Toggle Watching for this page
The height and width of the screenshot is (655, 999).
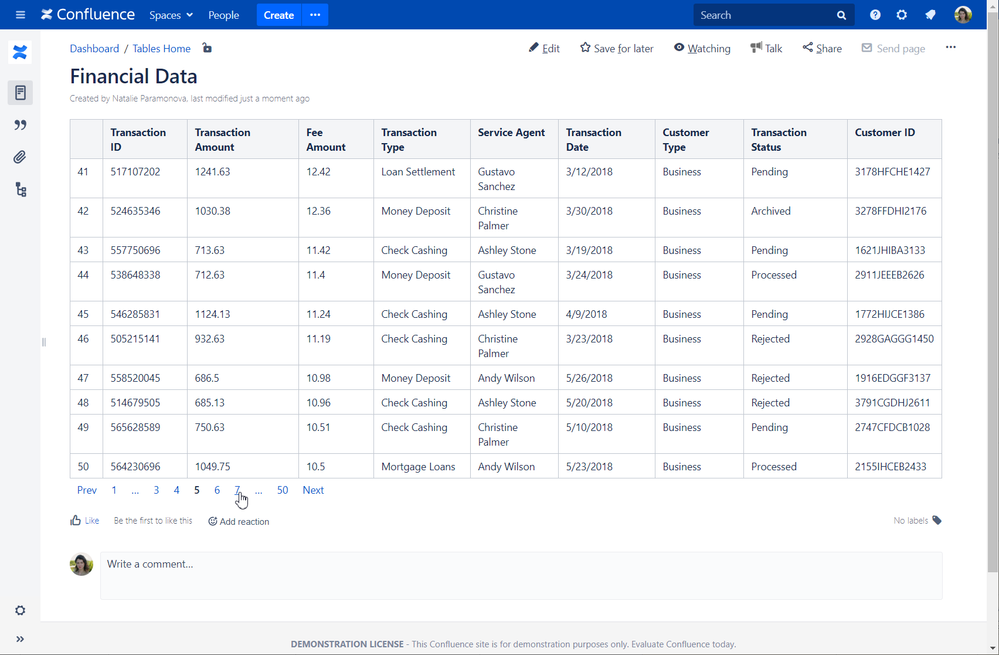click(702, 48)
